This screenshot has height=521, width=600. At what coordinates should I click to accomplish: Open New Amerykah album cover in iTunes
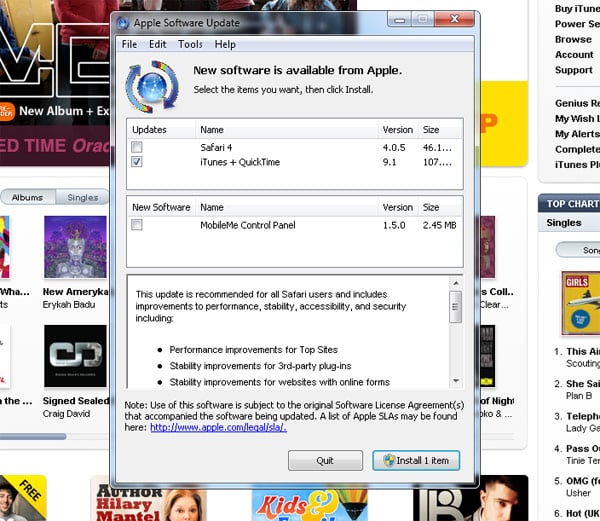[x=75, y=247]
